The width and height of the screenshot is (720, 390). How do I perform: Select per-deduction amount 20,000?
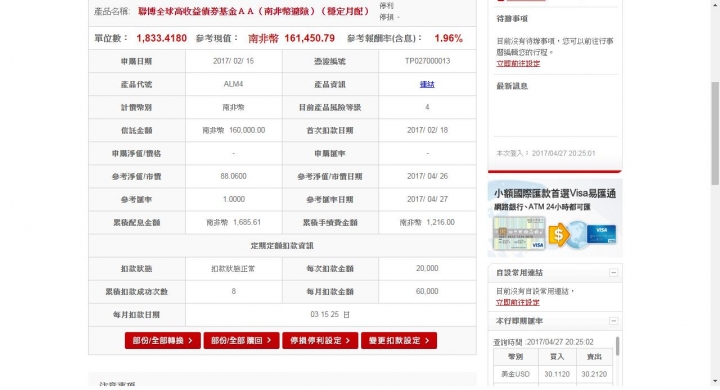427,268
